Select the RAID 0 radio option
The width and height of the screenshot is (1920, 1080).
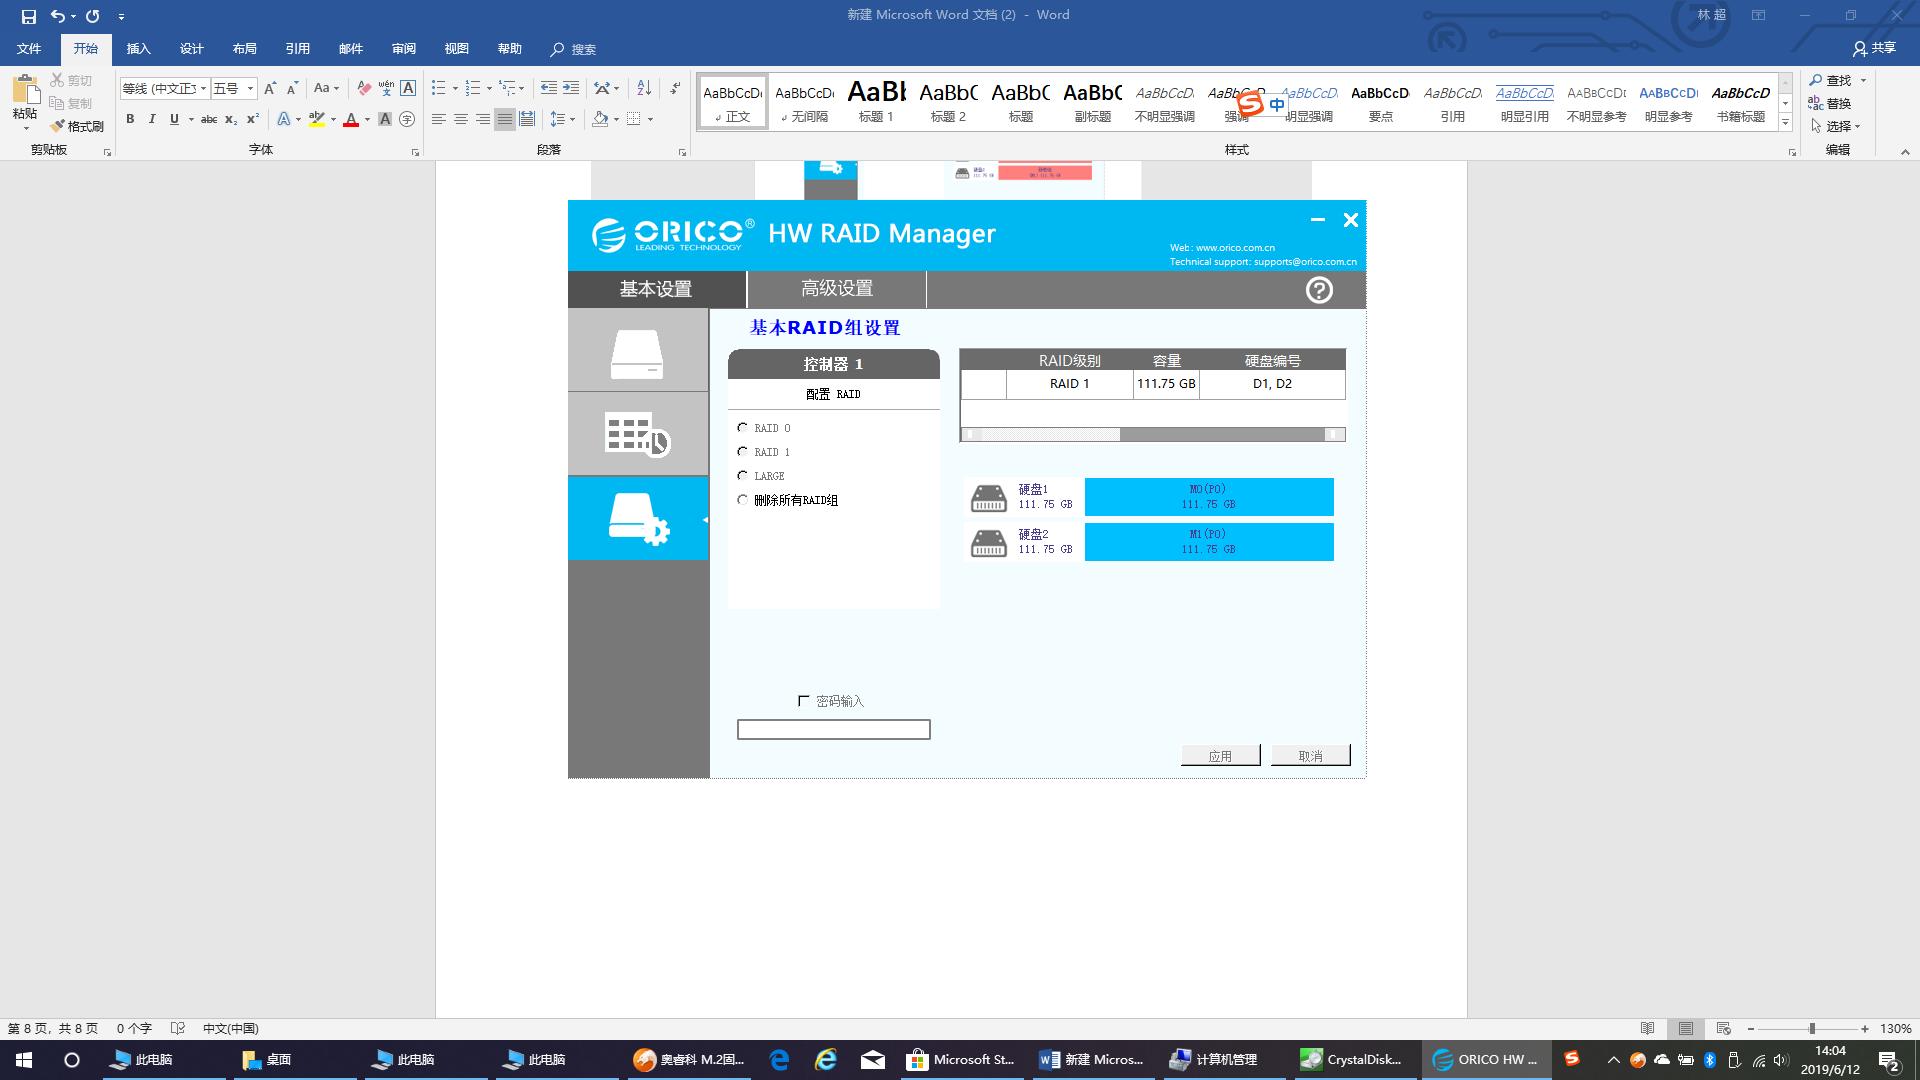[x=743, y=428]
